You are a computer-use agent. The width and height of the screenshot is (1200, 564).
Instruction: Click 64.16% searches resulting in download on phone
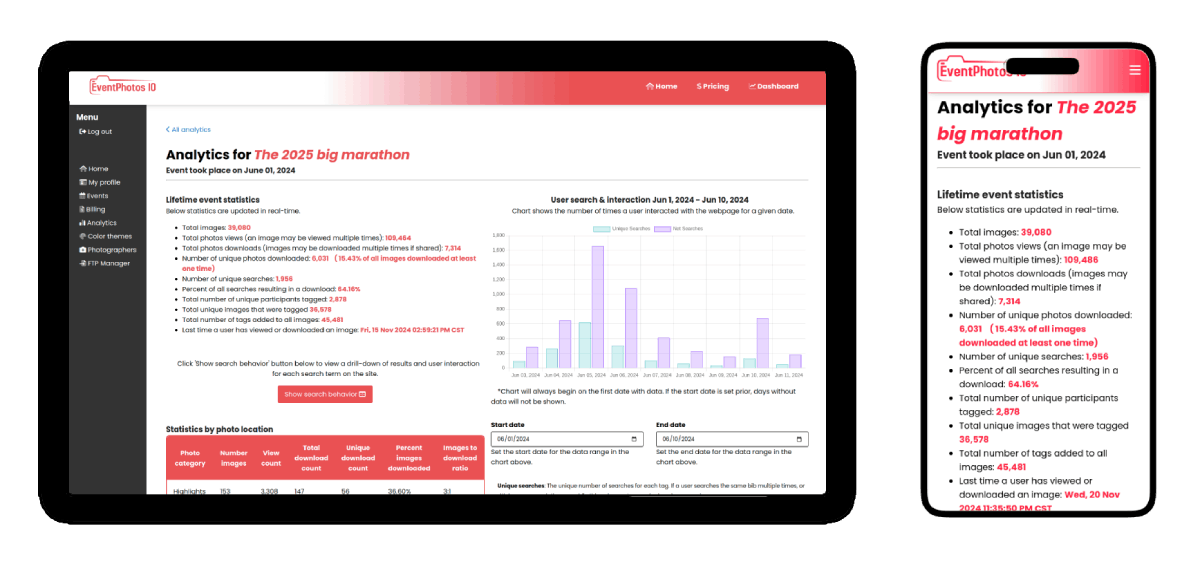1023,384
